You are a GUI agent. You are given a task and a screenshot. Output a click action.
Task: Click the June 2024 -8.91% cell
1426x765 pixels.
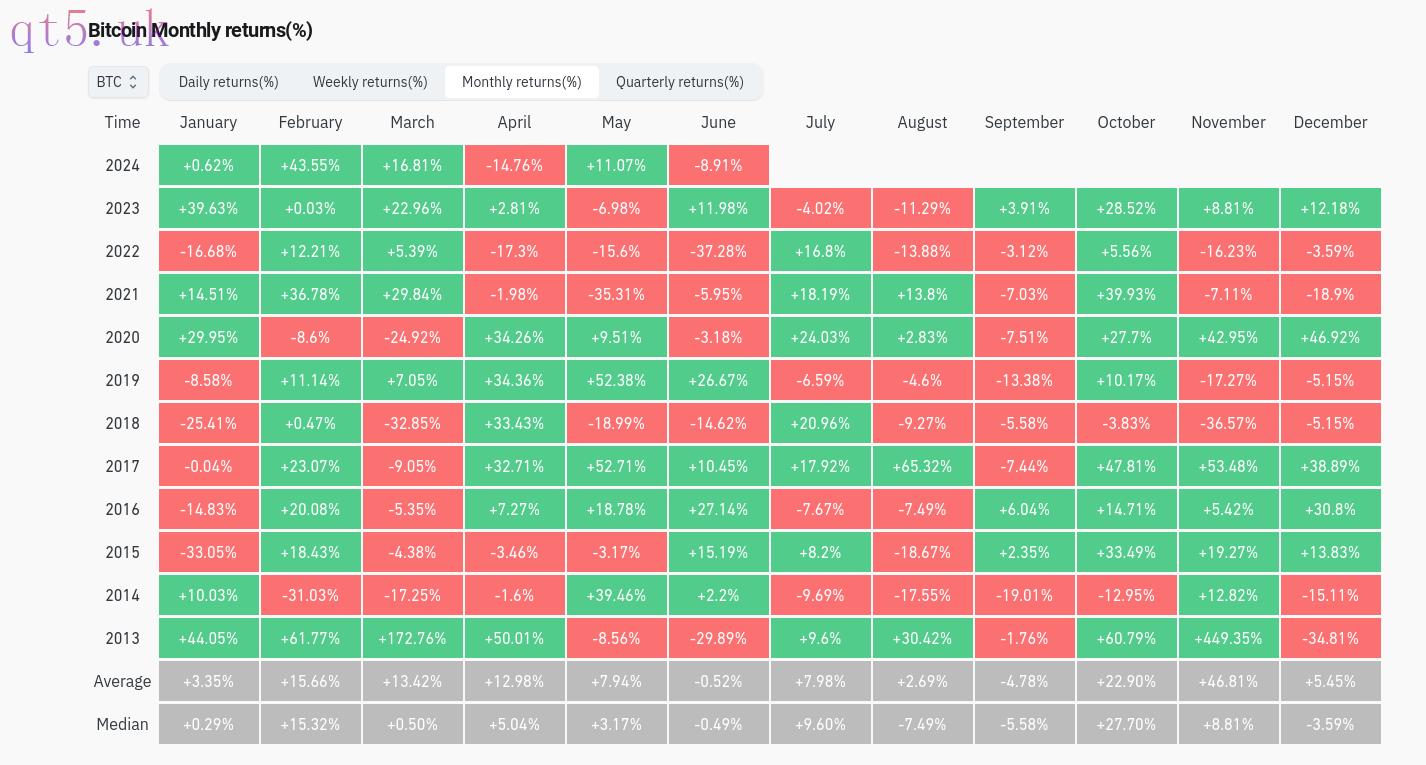tap(718, 165)
